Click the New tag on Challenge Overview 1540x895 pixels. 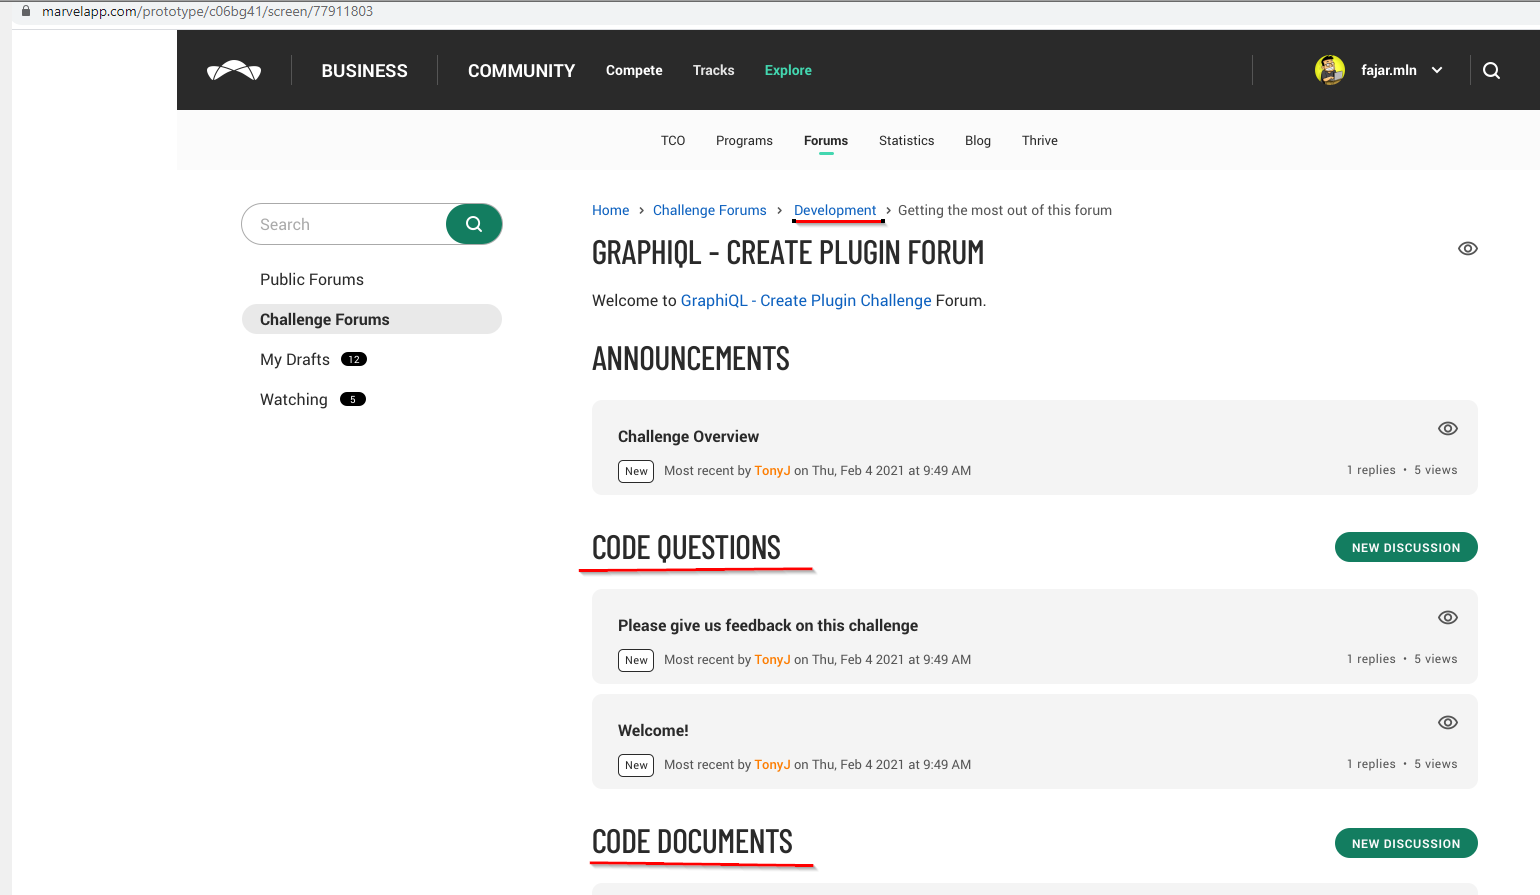[636, 471]
